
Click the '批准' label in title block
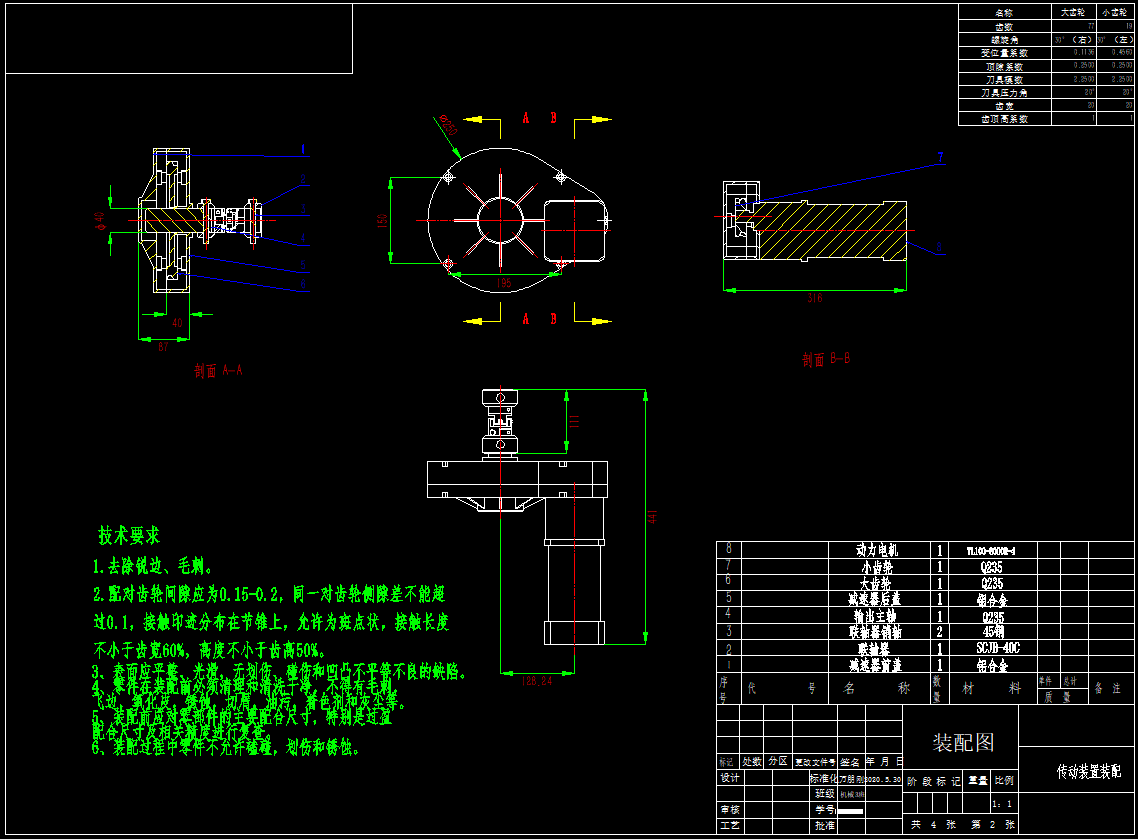click(x=824, y=825)
